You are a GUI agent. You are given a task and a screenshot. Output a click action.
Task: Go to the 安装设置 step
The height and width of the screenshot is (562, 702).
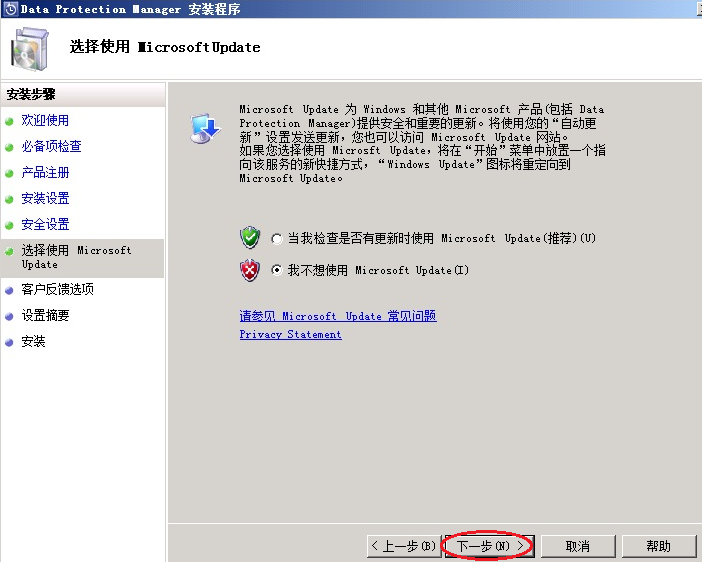tap(45, 198)
